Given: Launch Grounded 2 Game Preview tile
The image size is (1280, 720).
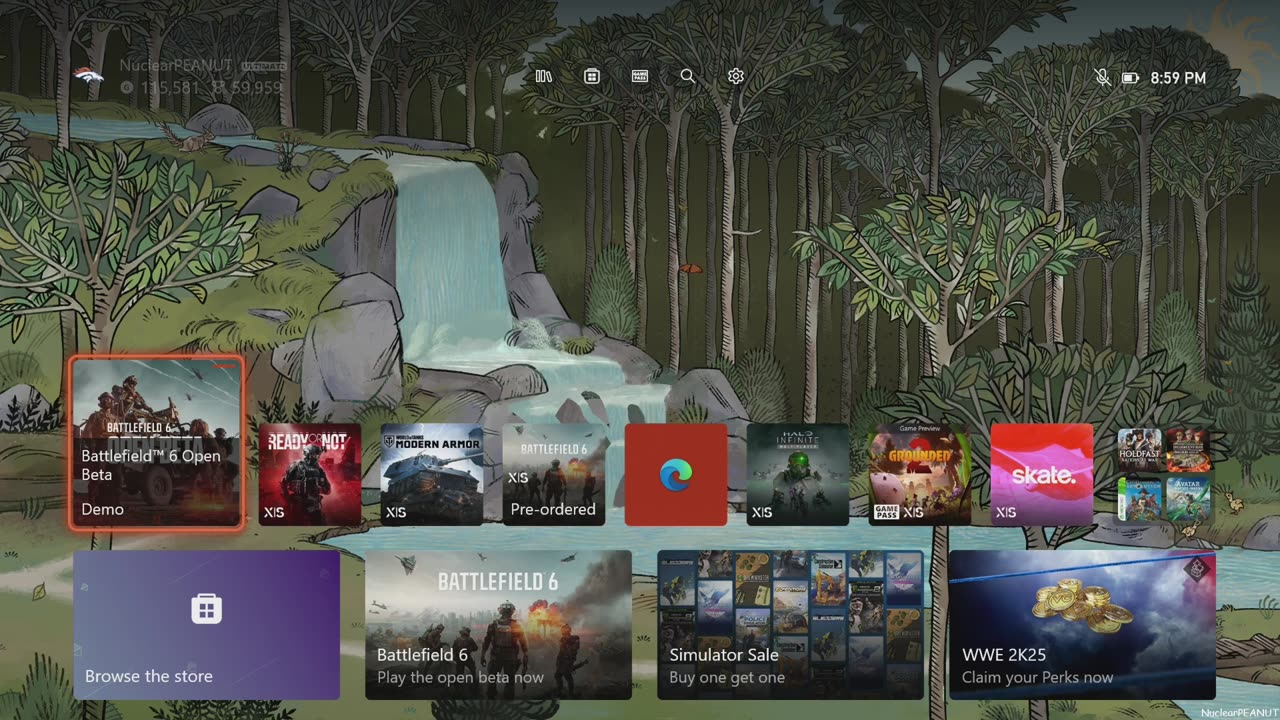Looking at the screenshot, I should (x=920, y=474).
